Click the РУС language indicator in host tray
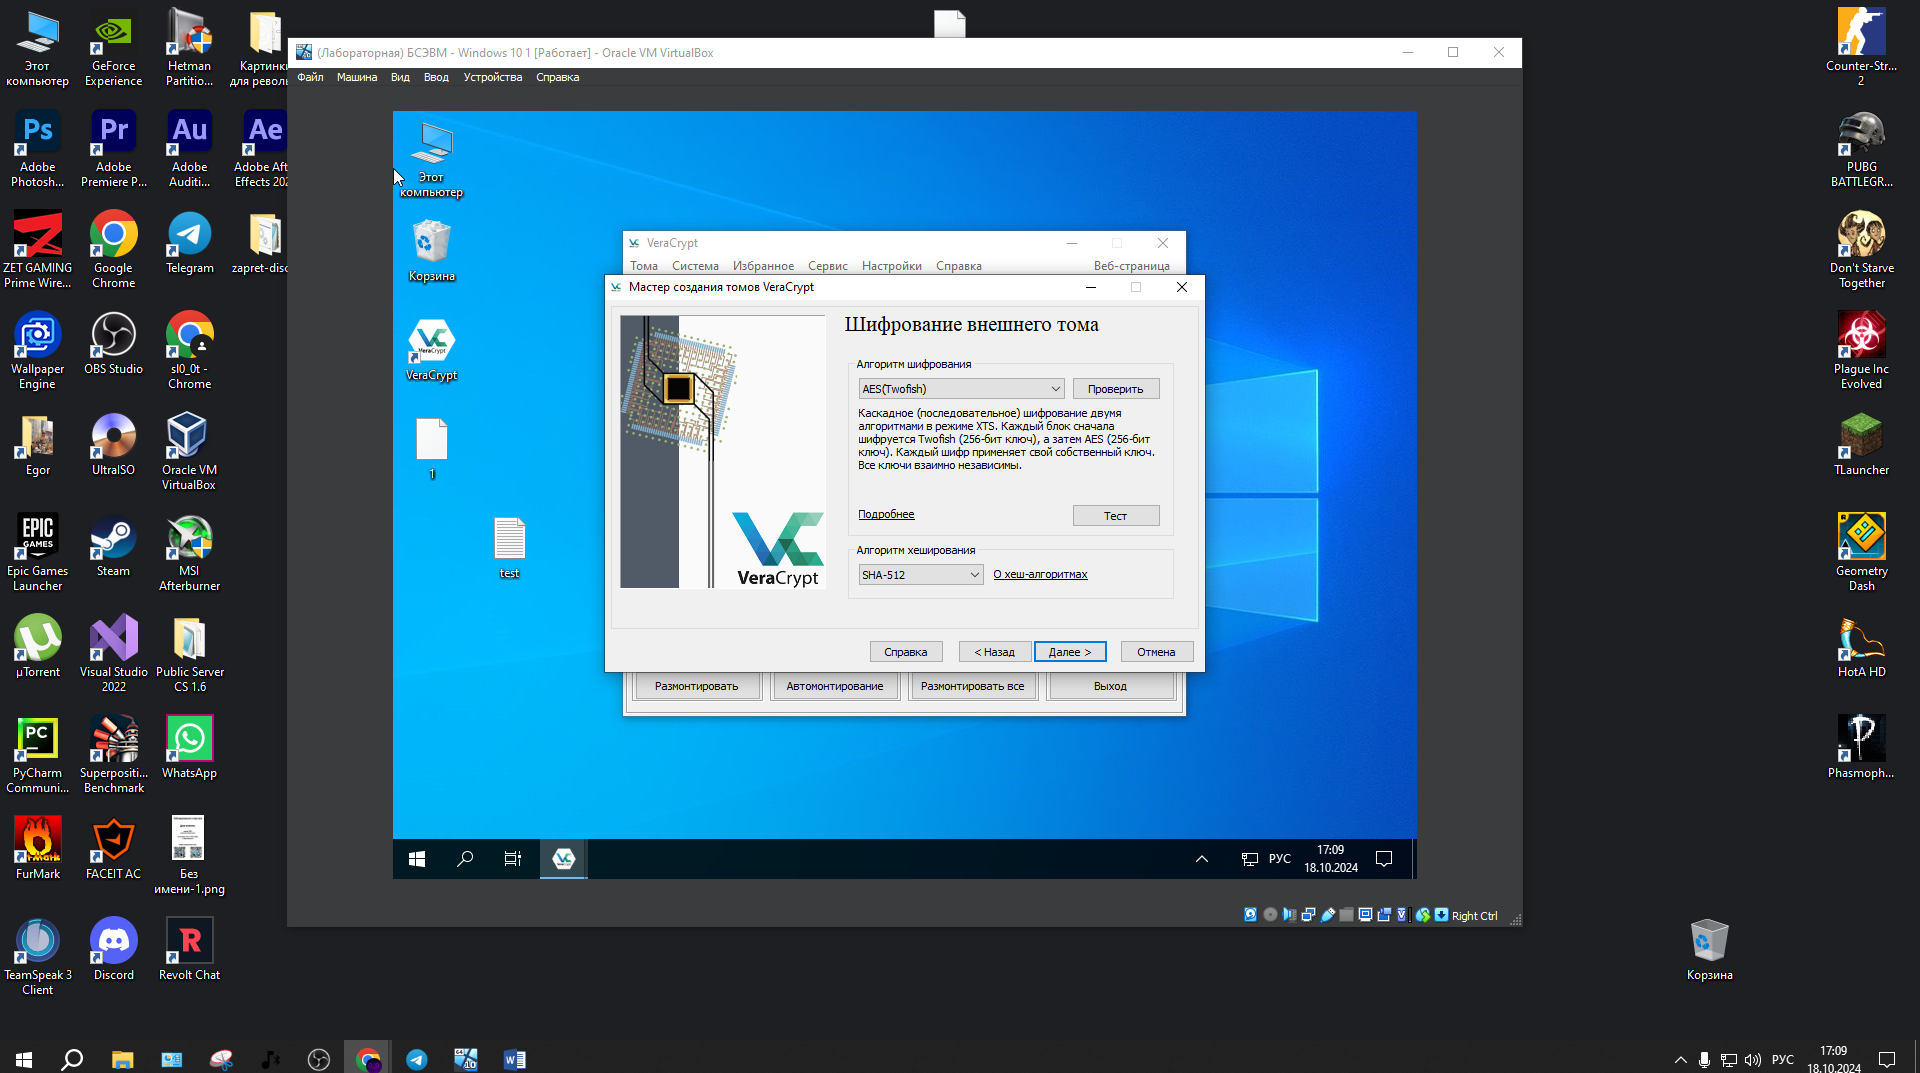 click(x=1782, y=1060)
